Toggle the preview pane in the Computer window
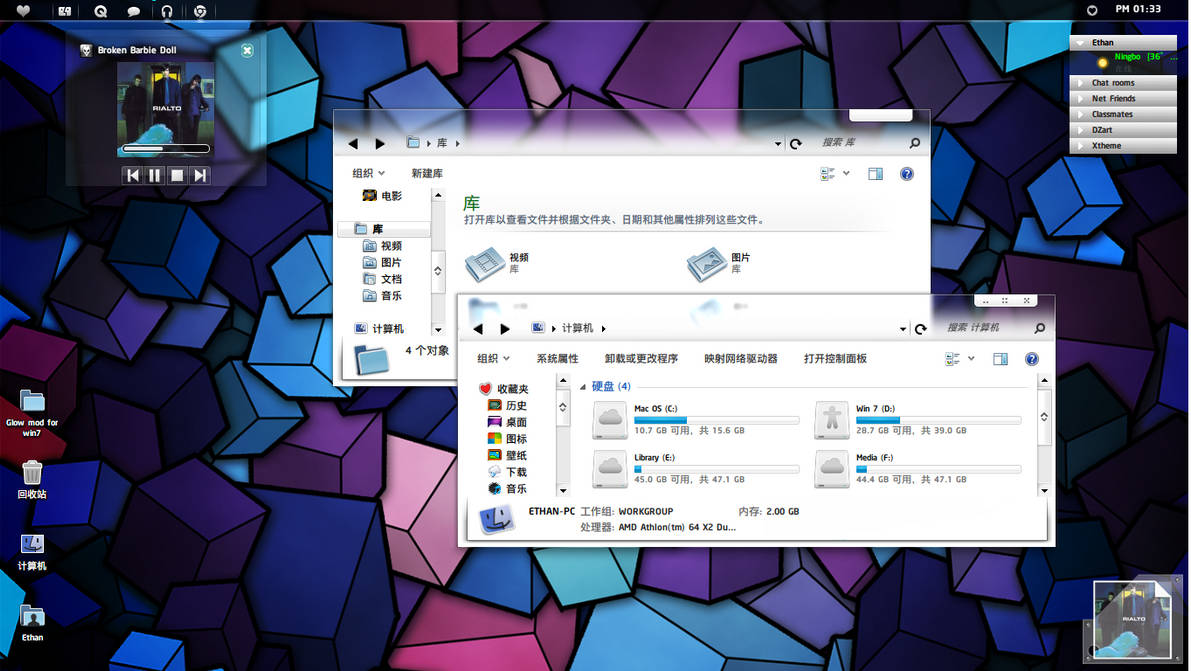The height and width of the screenshot is (671, 1191). point(1000,358)
